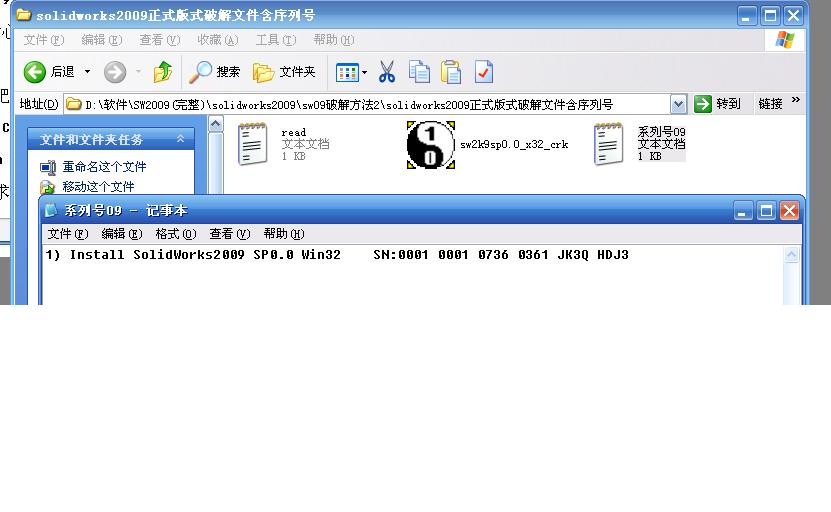This screenshot has height=512, width=831.
Task: Collapse the 文件和文件夹任务 panel chevron
Action: coord(180,139)
